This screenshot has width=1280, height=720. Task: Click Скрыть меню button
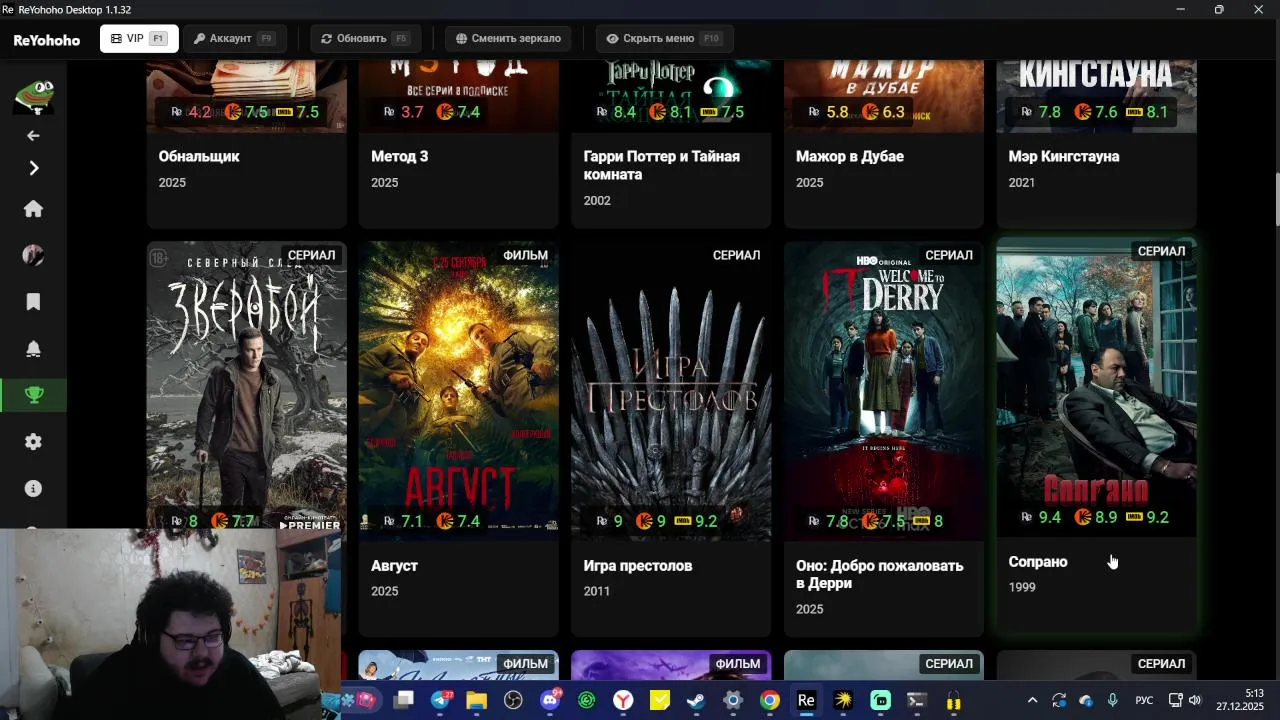coord(665,39)
